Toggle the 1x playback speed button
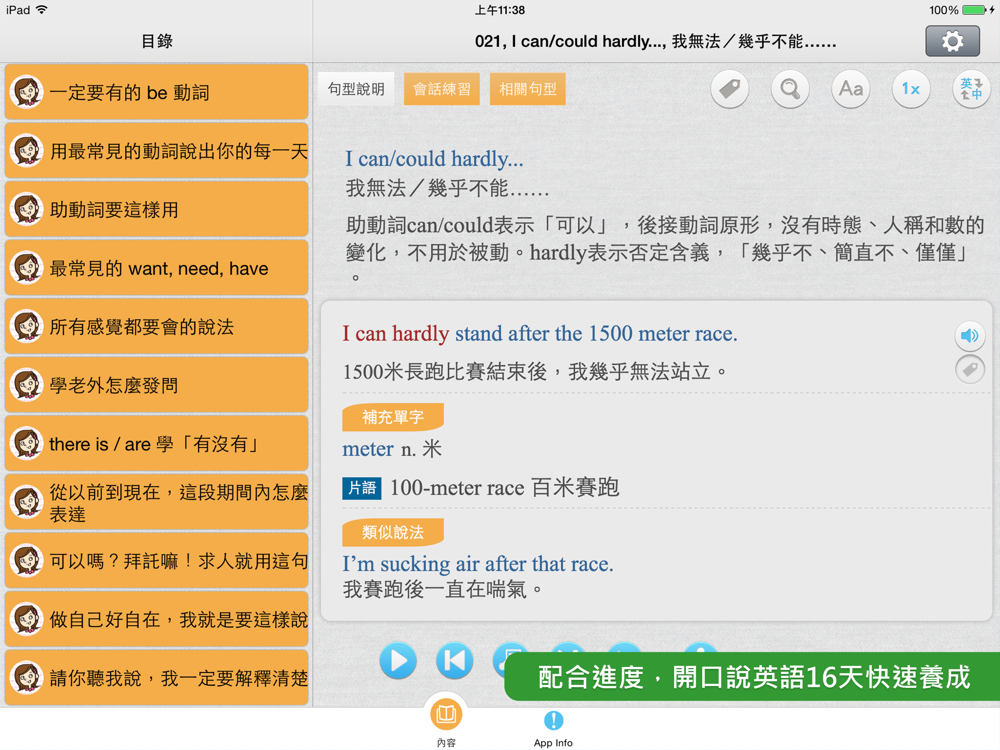 pyautogui.click(x=911, y=89)
